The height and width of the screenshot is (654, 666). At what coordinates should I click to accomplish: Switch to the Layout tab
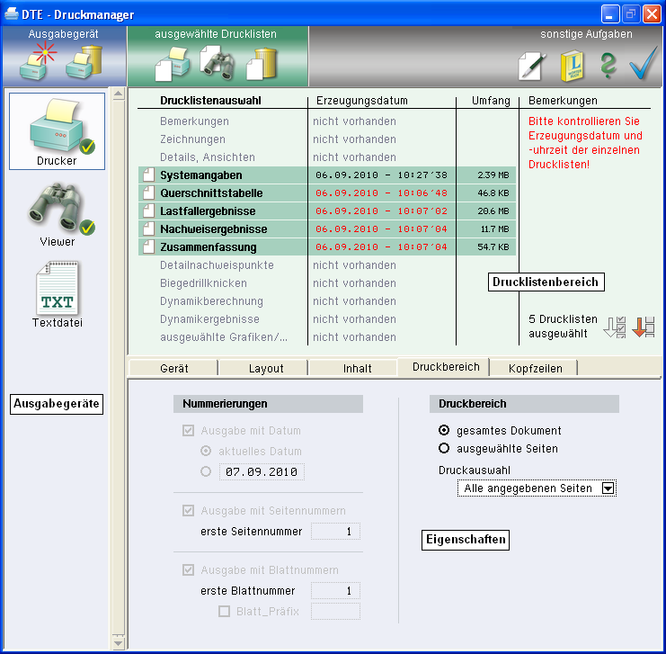pos(266,368)
